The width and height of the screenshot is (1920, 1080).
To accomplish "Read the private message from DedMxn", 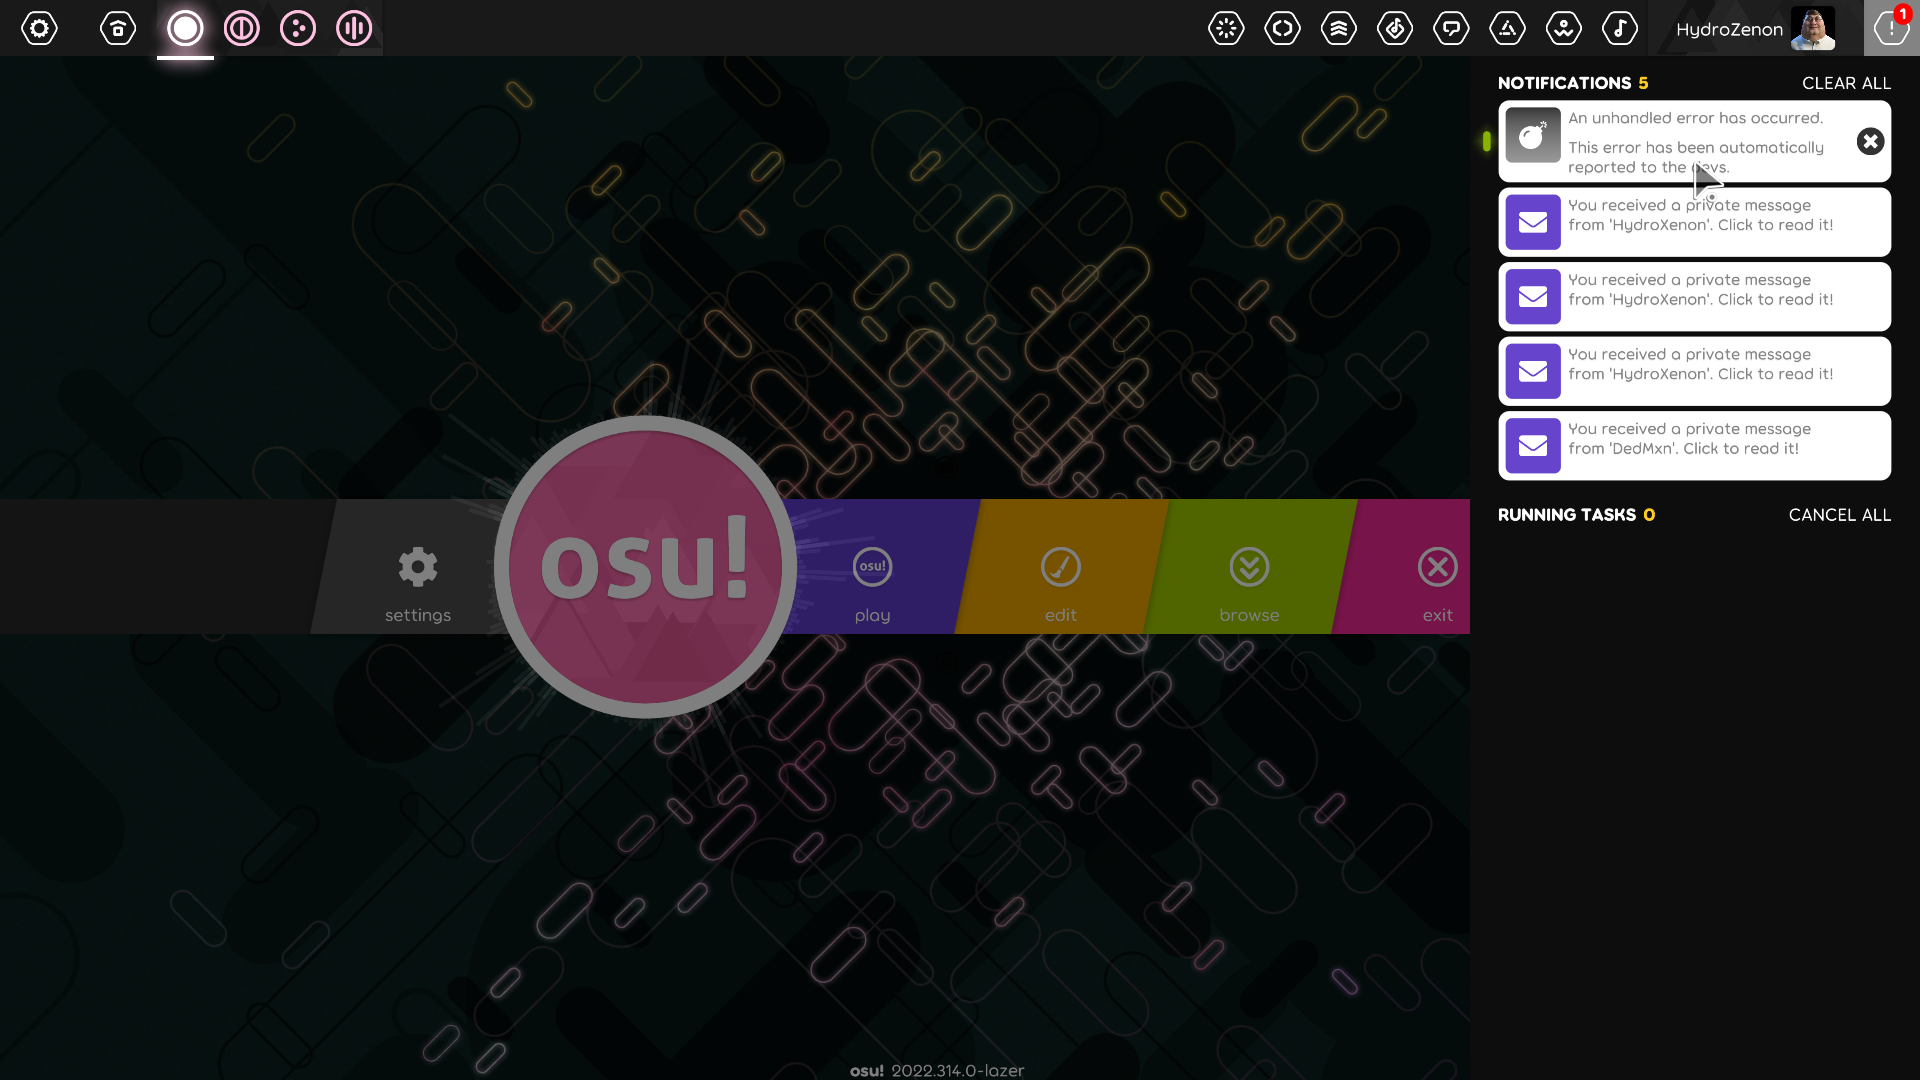I will [x=1694, y=445].
